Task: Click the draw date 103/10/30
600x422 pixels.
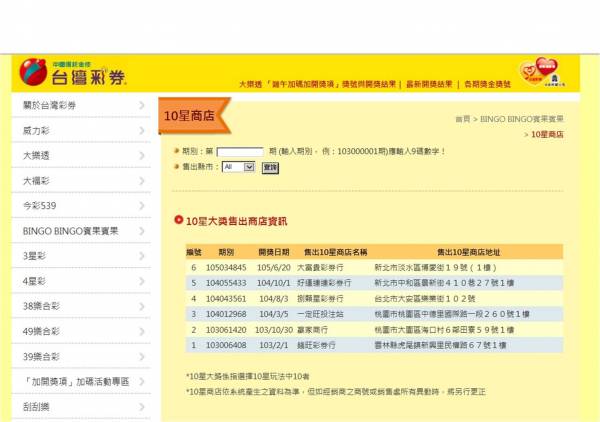Action: [x=274, y=330]
